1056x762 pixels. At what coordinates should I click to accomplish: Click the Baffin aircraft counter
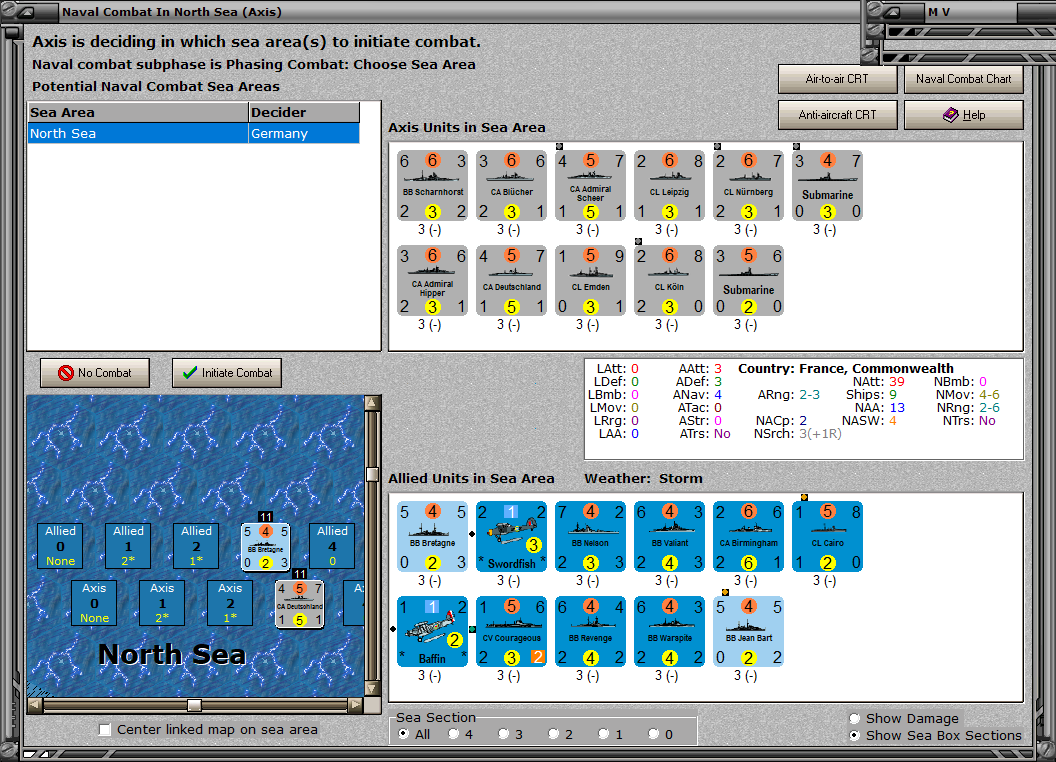coord(432,632)
